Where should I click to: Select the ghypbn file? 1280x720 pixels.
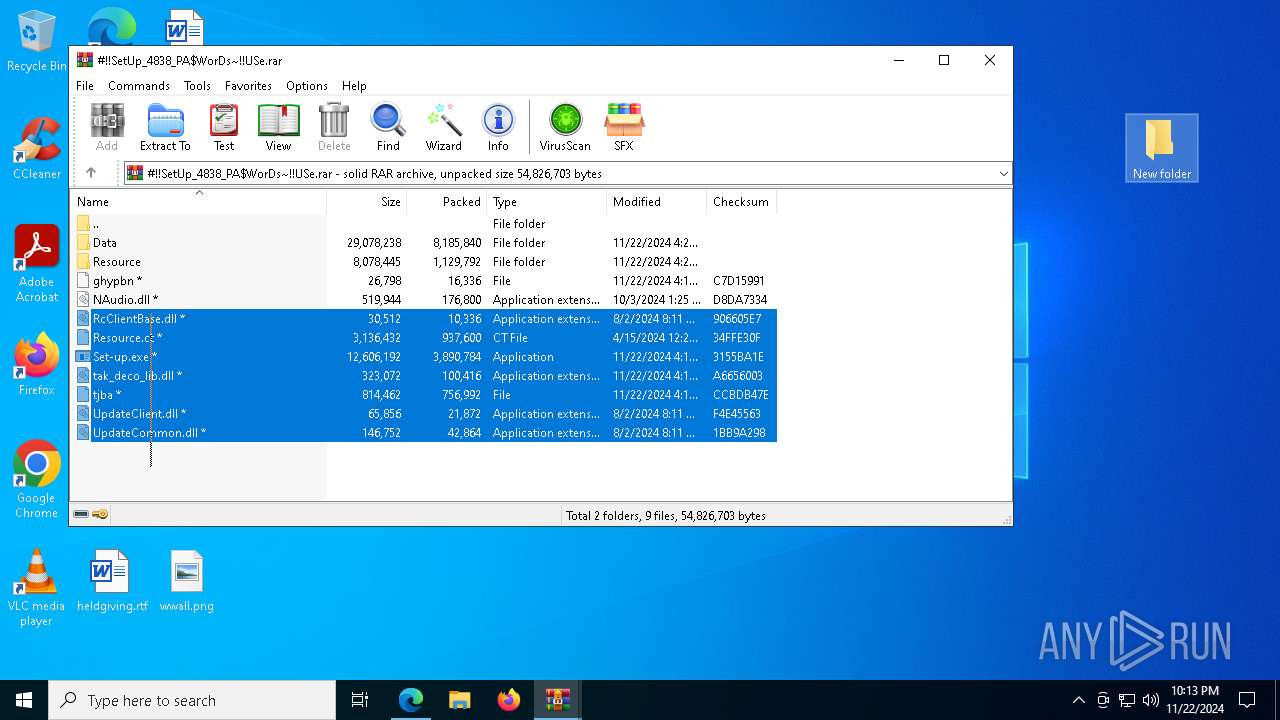pos(425,281)
